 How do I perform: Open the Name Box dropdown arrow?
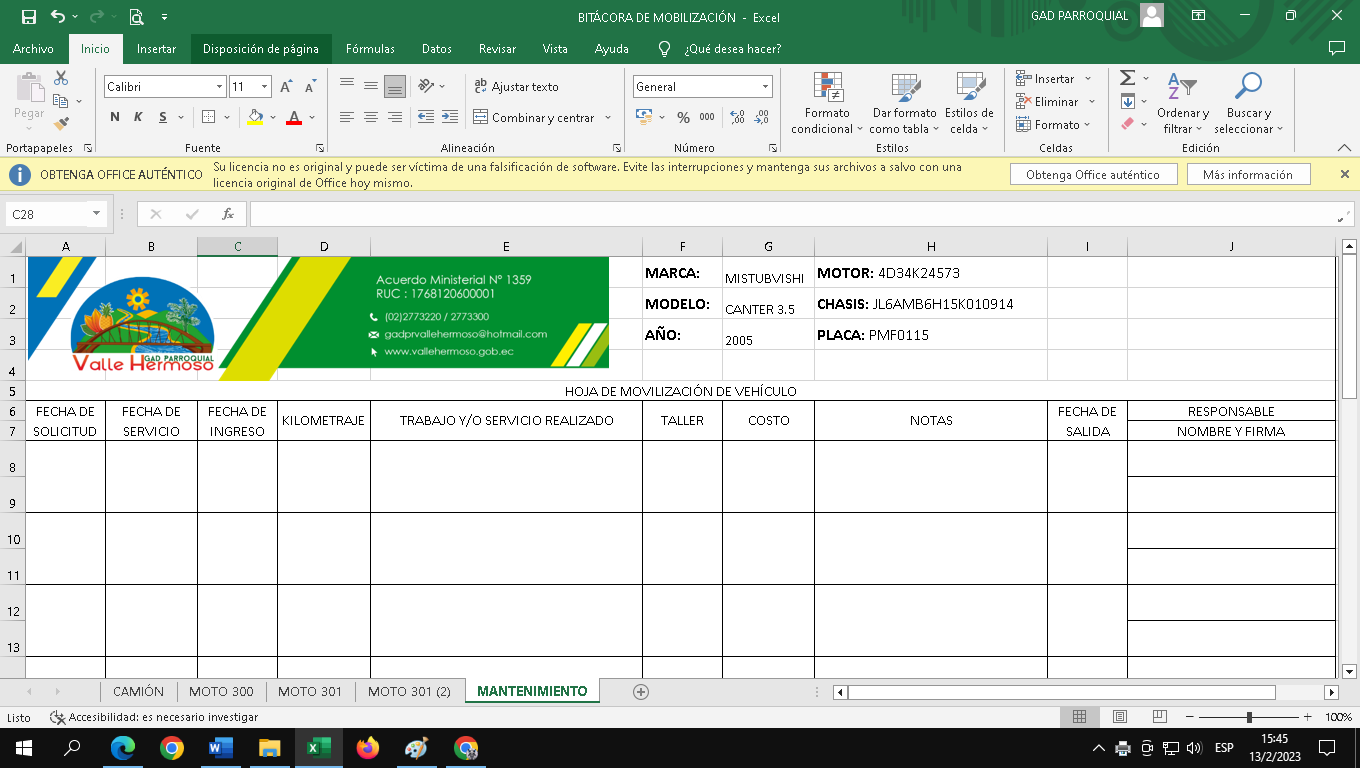(96, 214)
